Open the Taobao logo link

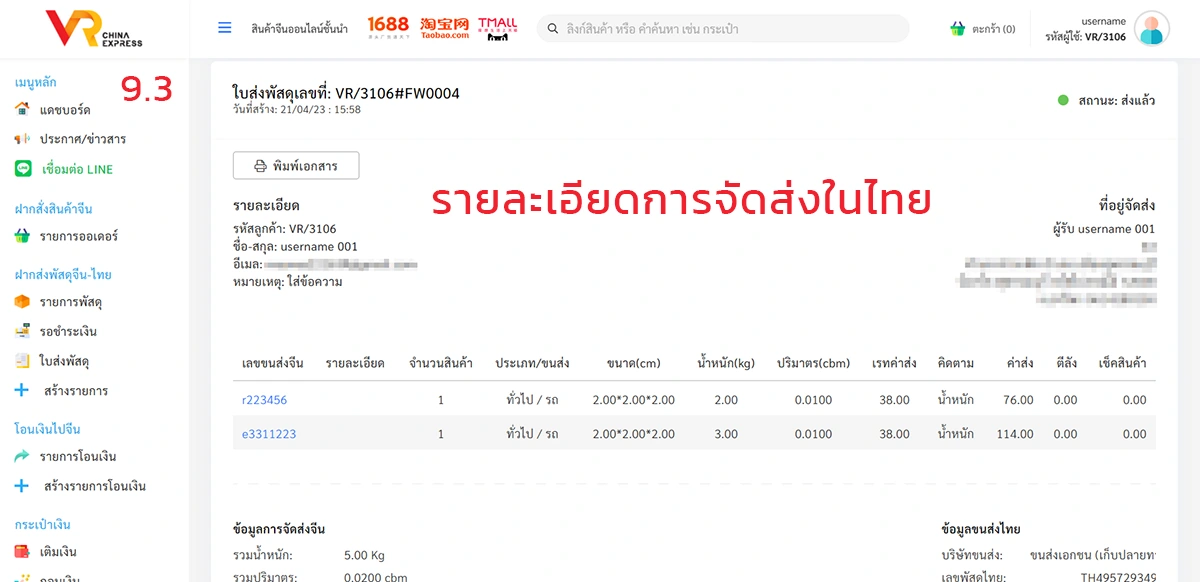[x=445, y=28]
